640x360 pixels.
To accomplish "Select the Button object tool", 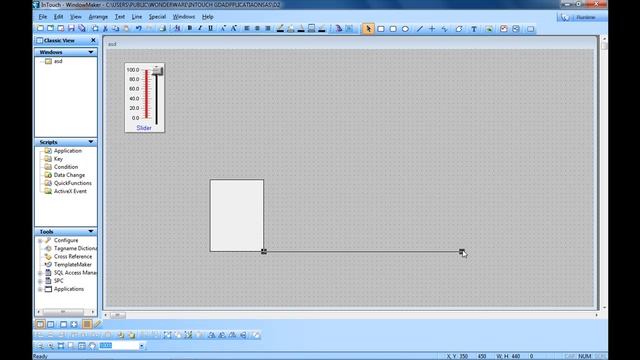I will [x=530, y=29].
